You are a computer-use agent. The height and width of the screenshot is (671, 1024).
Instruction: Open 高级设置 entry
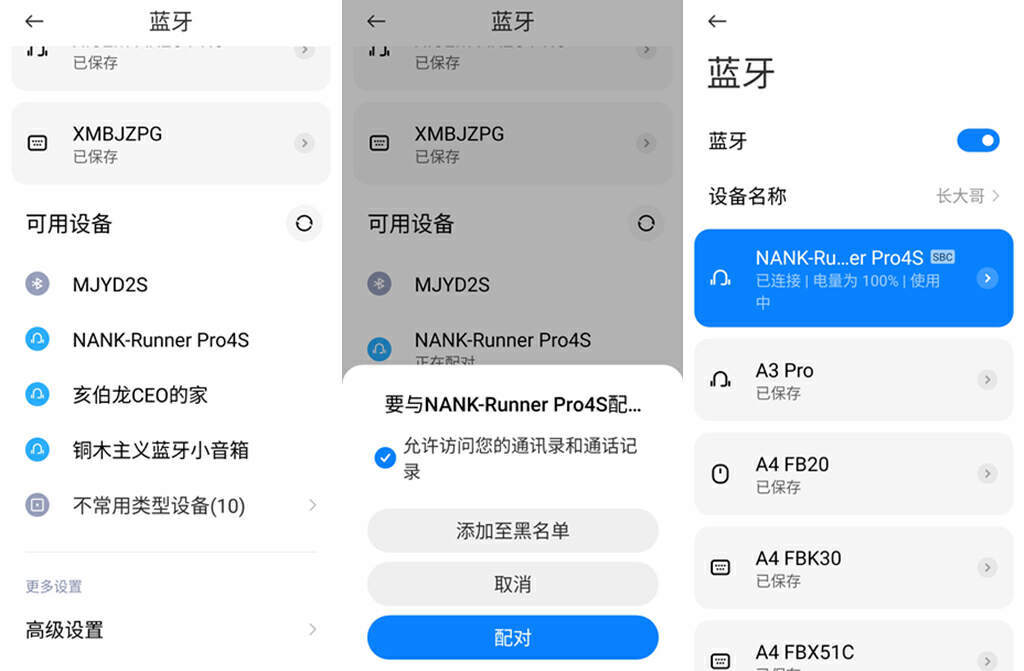(x=171, y=630)
